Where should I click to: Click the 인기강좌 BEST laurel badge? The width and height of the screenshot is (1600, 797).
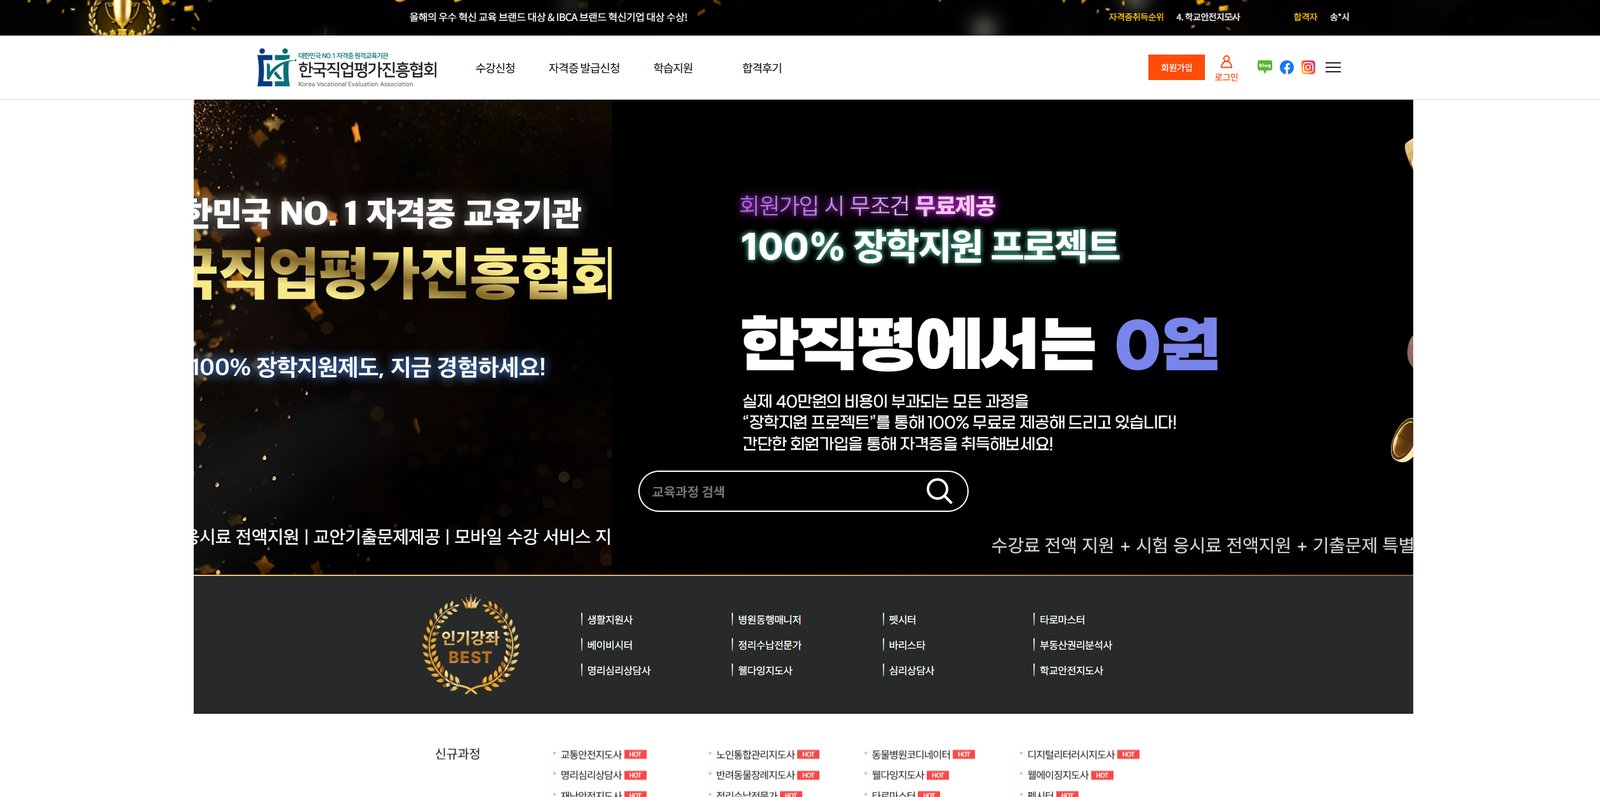click(x=470, y=645)
